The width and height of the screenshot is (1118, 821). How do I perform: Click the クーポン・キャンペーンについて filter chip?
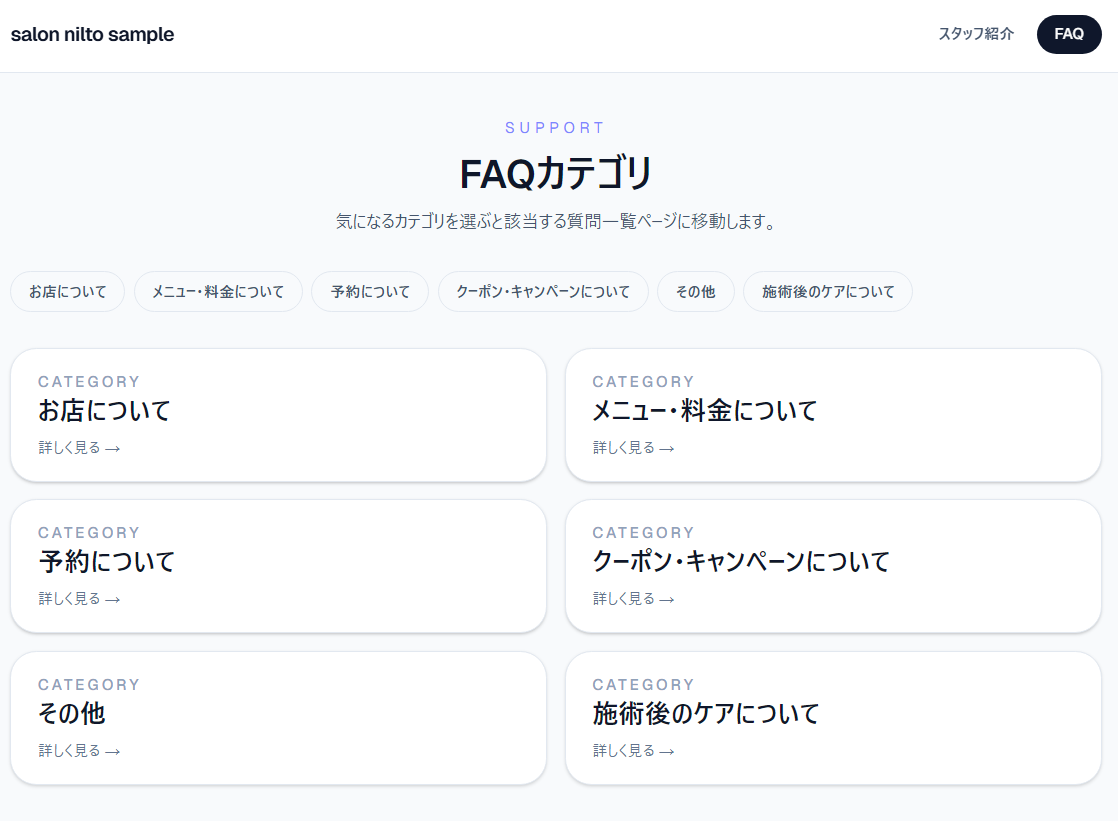point(543,292)
